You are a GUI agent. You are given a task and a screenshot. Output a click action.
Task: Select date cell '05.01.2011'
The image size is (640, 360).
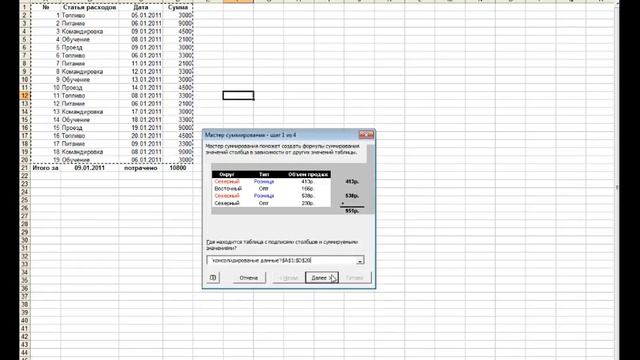click(141, 16)
